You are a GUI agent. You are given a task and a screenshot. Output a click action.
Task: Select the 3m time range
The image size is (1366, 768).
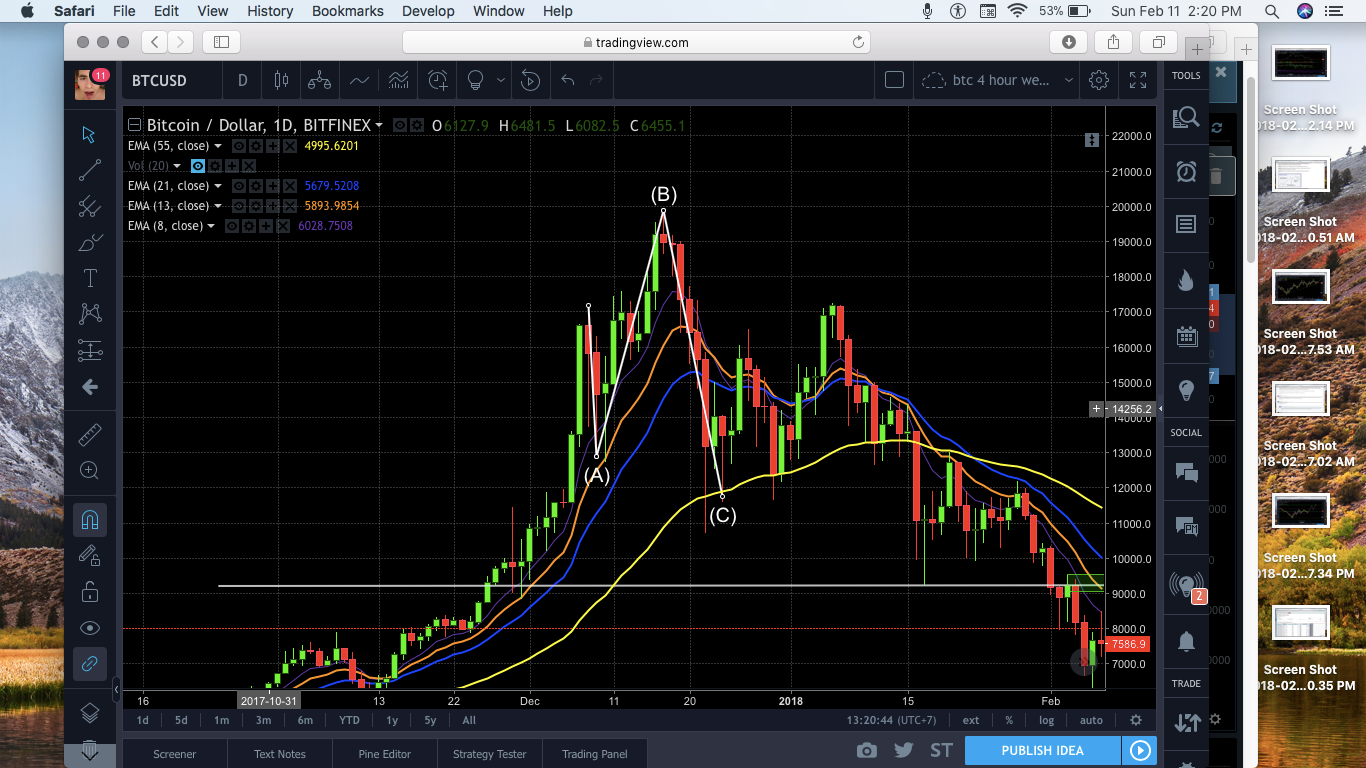coord(263,720)
